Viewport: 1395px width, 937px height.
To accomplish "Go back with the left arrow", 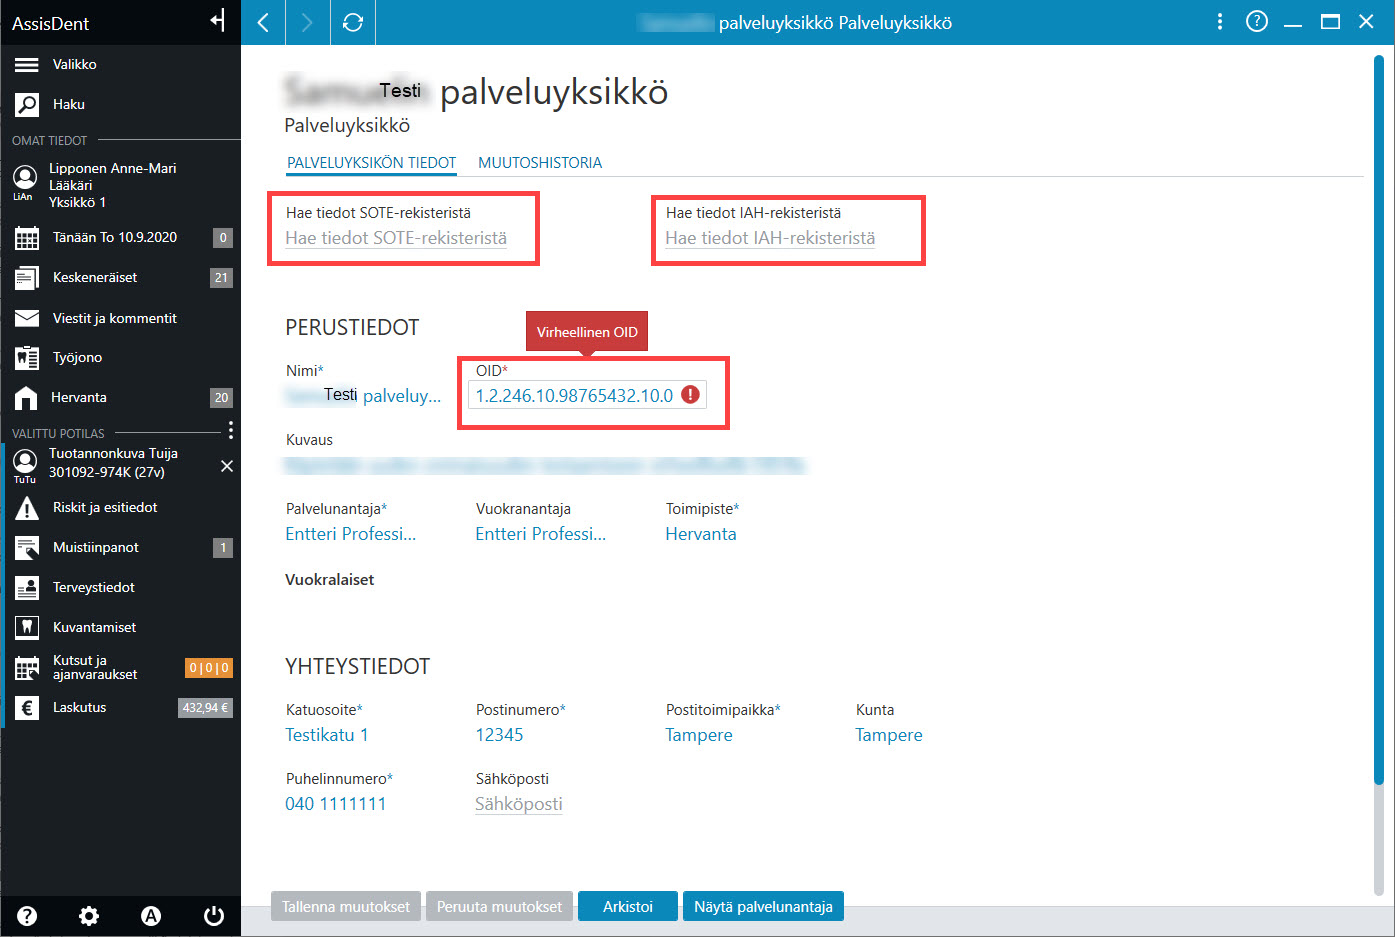I will pos(263,22).
